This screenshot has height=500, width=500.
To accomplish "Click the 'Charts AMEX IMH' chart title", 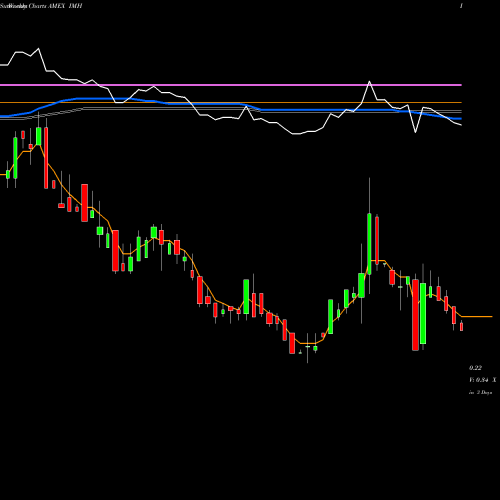I will coord(55,6).
